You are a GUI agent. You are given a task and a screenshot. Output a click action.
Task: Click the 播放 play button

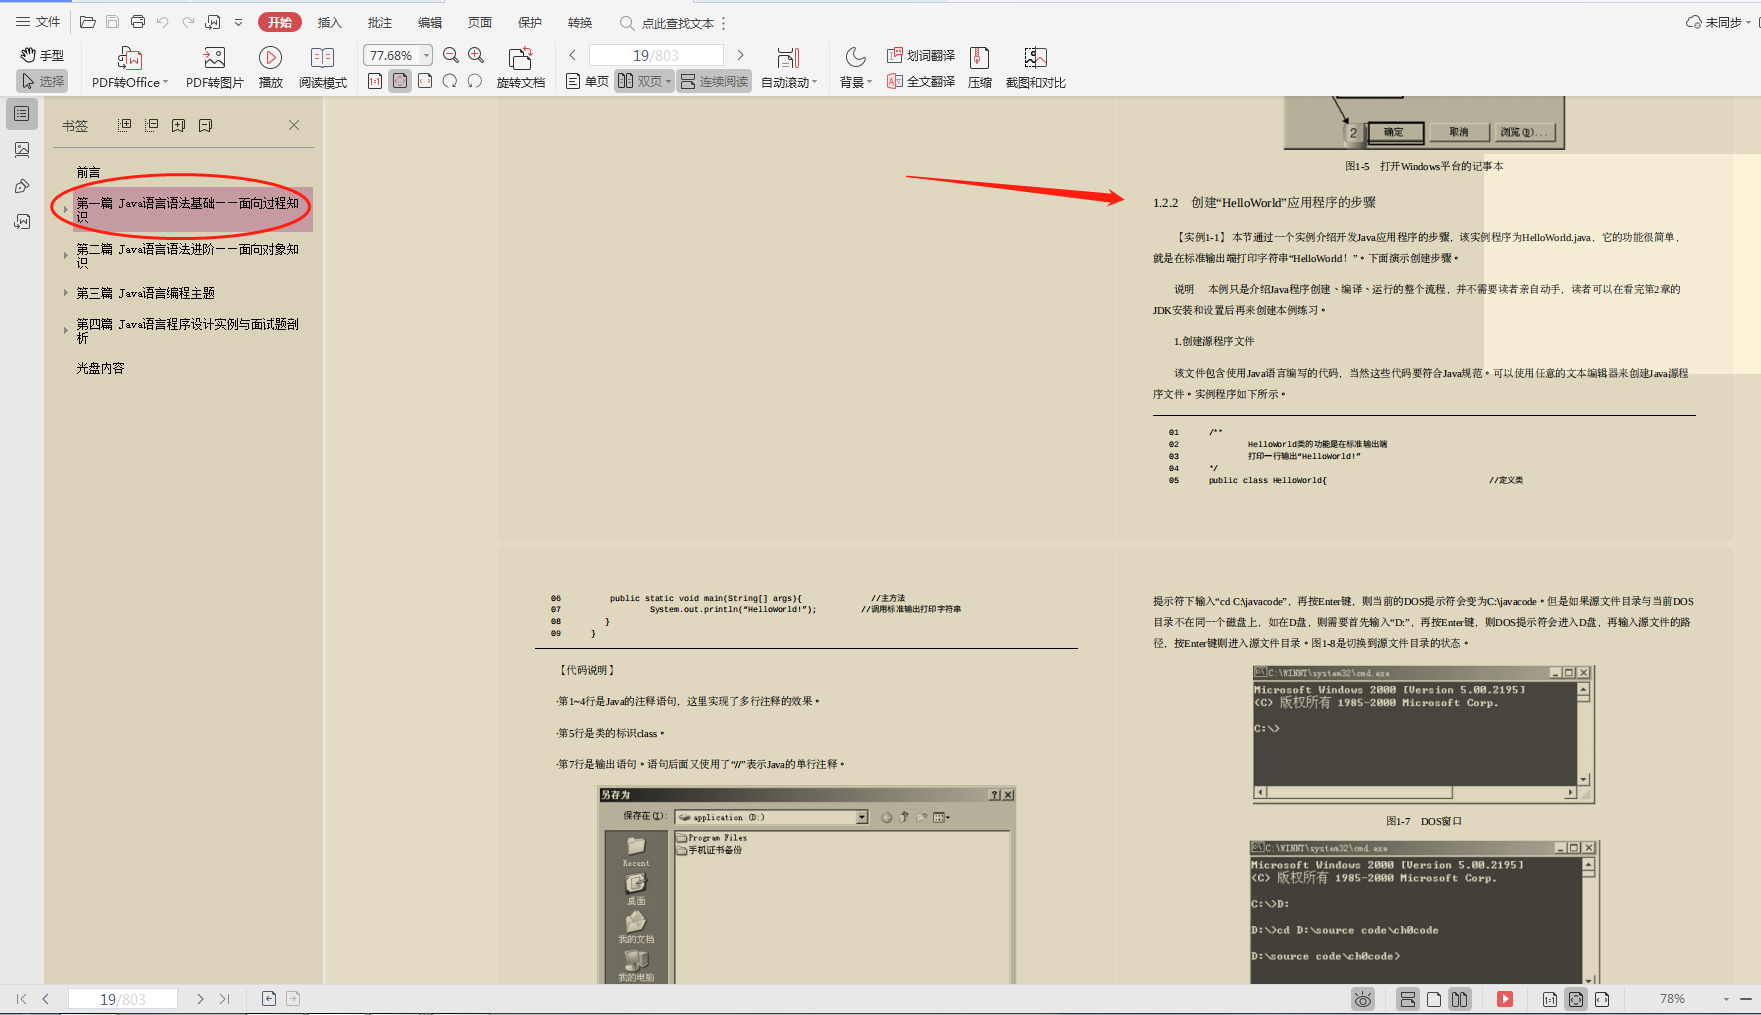(270, 67)
